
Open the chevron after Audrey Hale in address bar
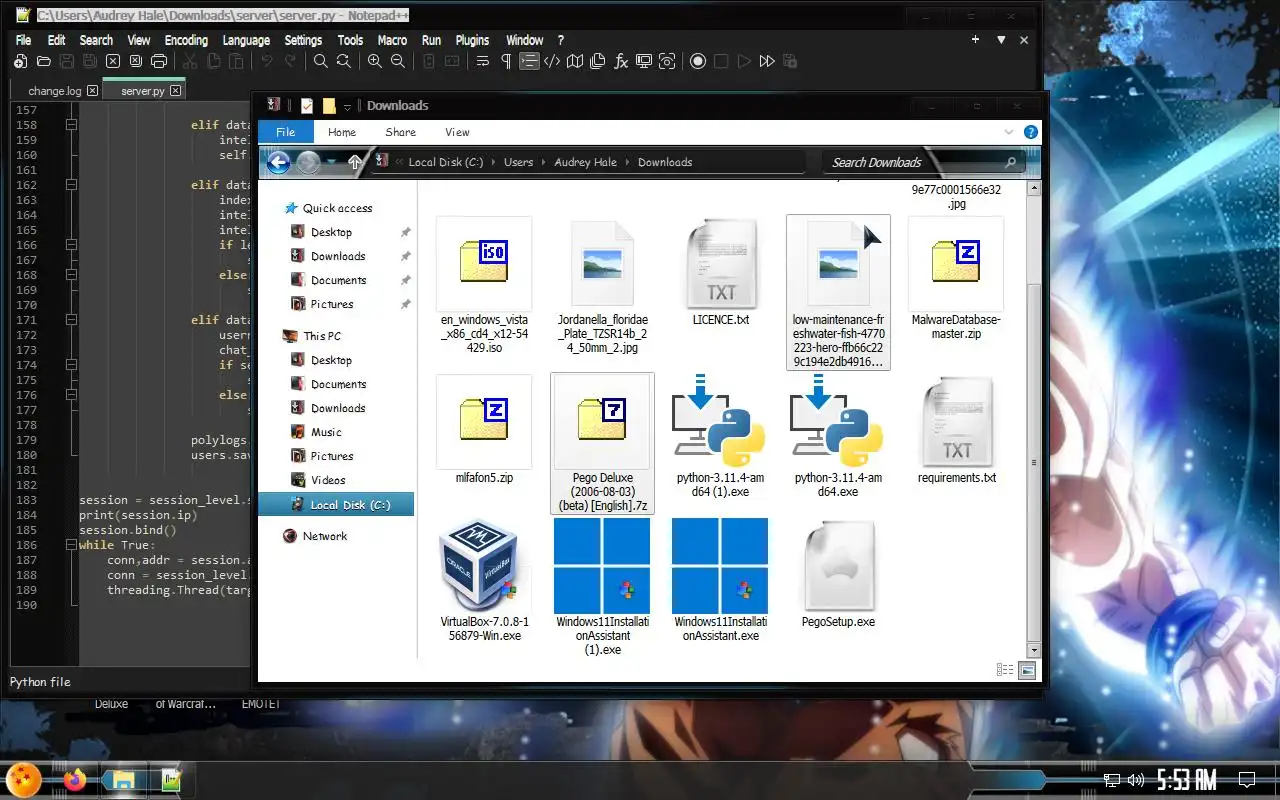(627, 162)
